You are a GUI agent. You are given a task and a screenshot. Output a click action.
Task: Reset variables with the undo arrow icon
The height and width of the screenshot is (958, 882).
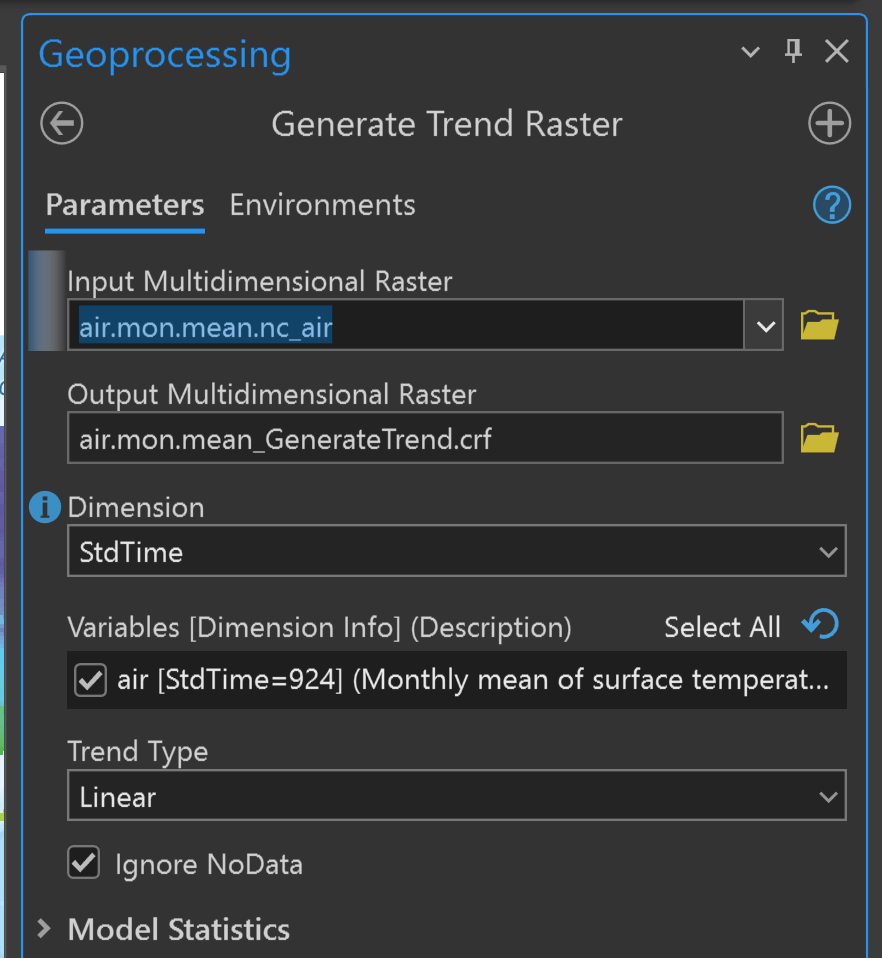(x=821, y=626)
